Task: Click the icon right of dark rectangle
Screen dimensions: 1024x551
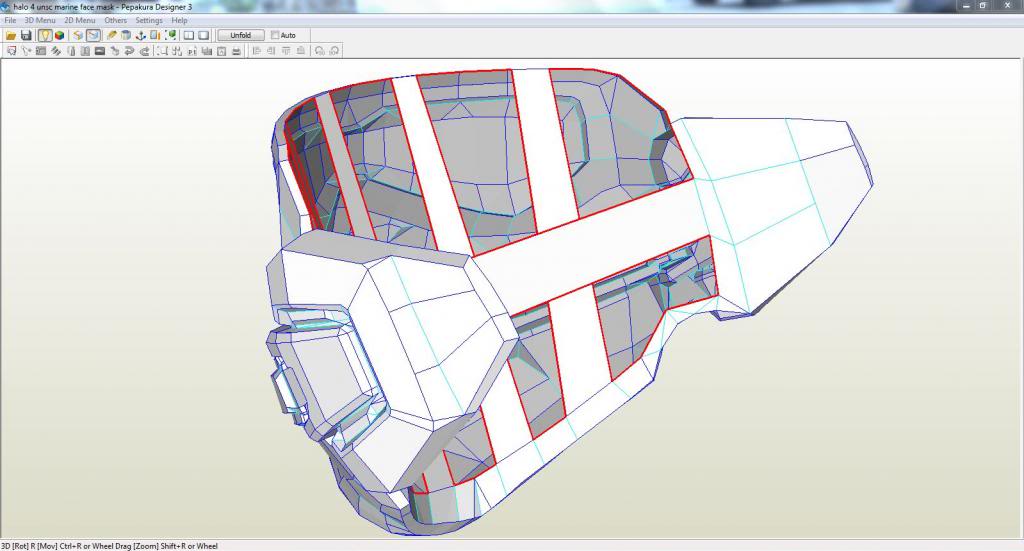Action: tap(114, 51)
